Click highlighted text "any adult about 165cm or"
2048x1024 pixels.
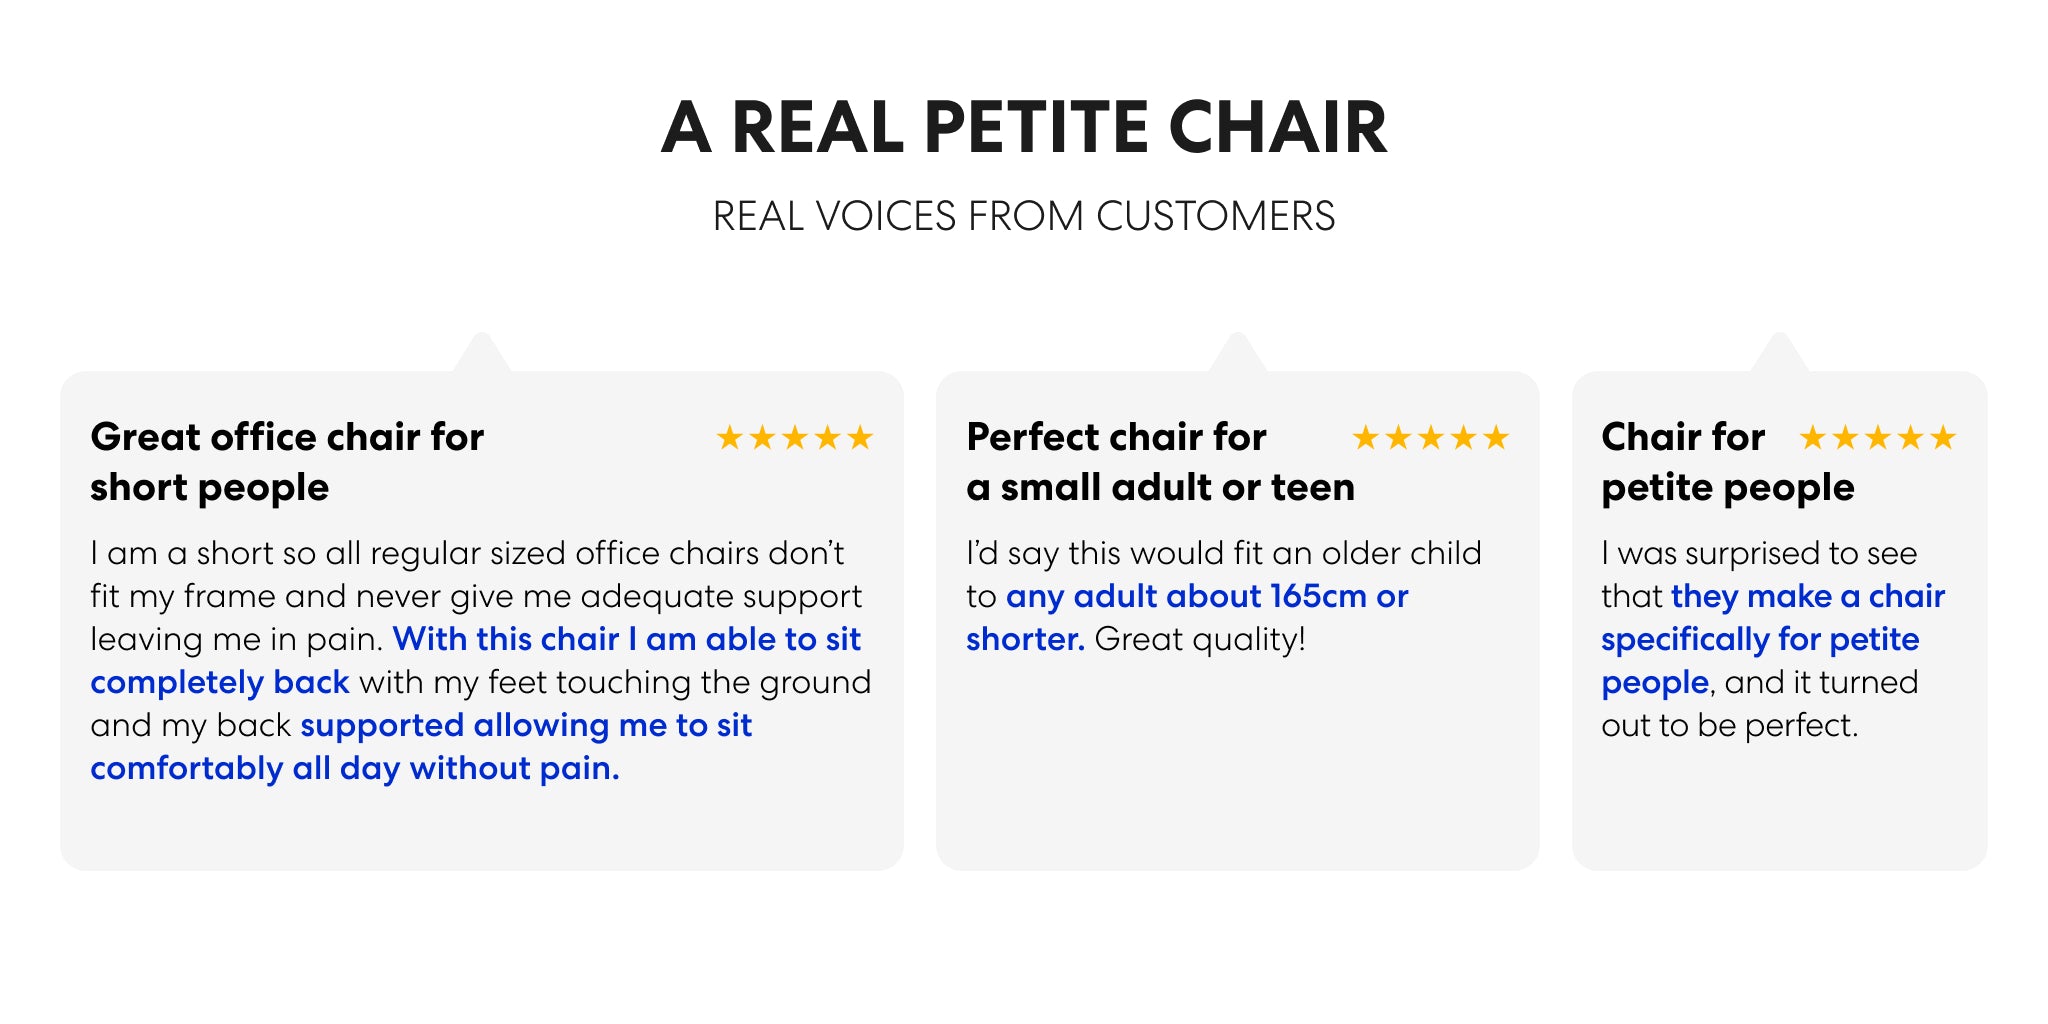(1207, 596)
